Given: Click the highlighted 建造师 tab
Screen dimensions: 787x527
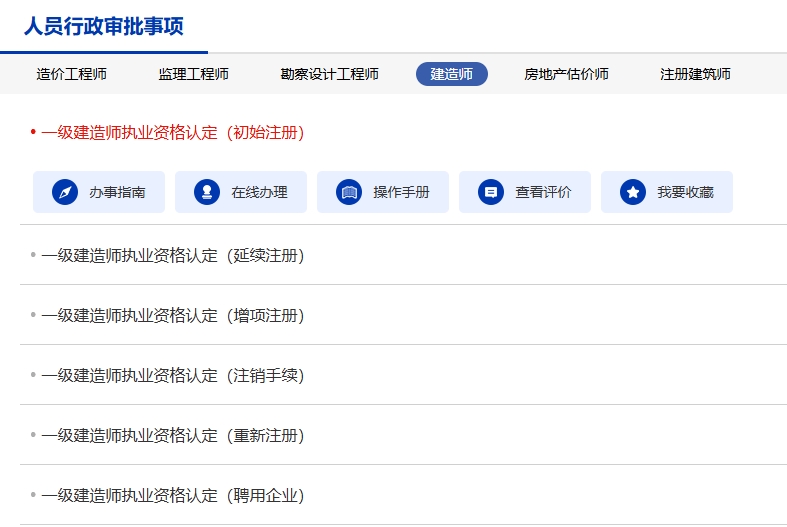Looking at the screenshot, I should tap(451, 74).
